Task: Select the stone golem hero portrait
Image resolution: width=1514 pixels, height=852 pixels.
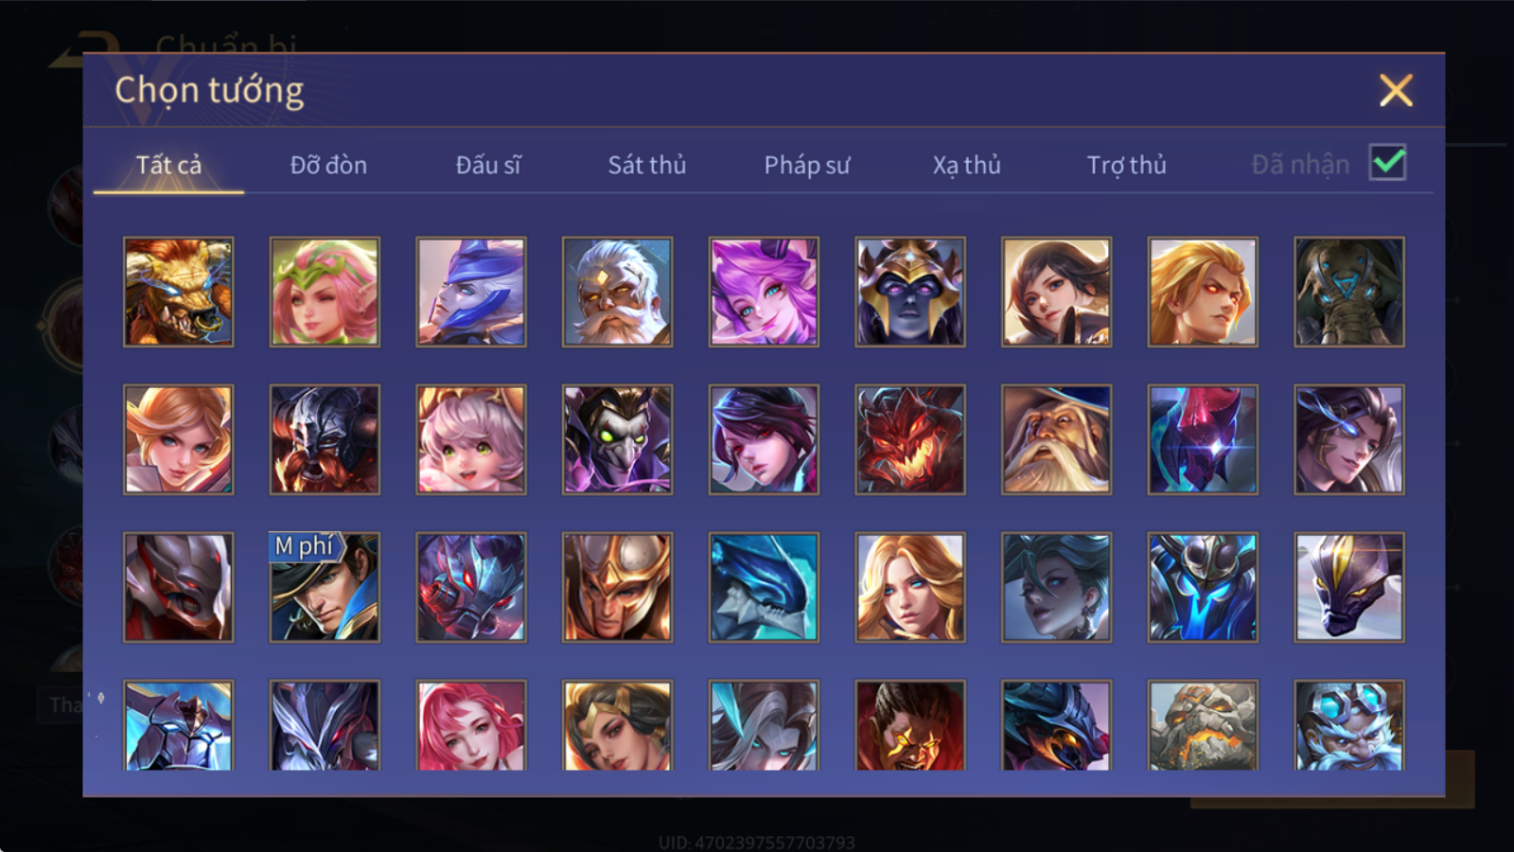Action: coord(1203,726)
